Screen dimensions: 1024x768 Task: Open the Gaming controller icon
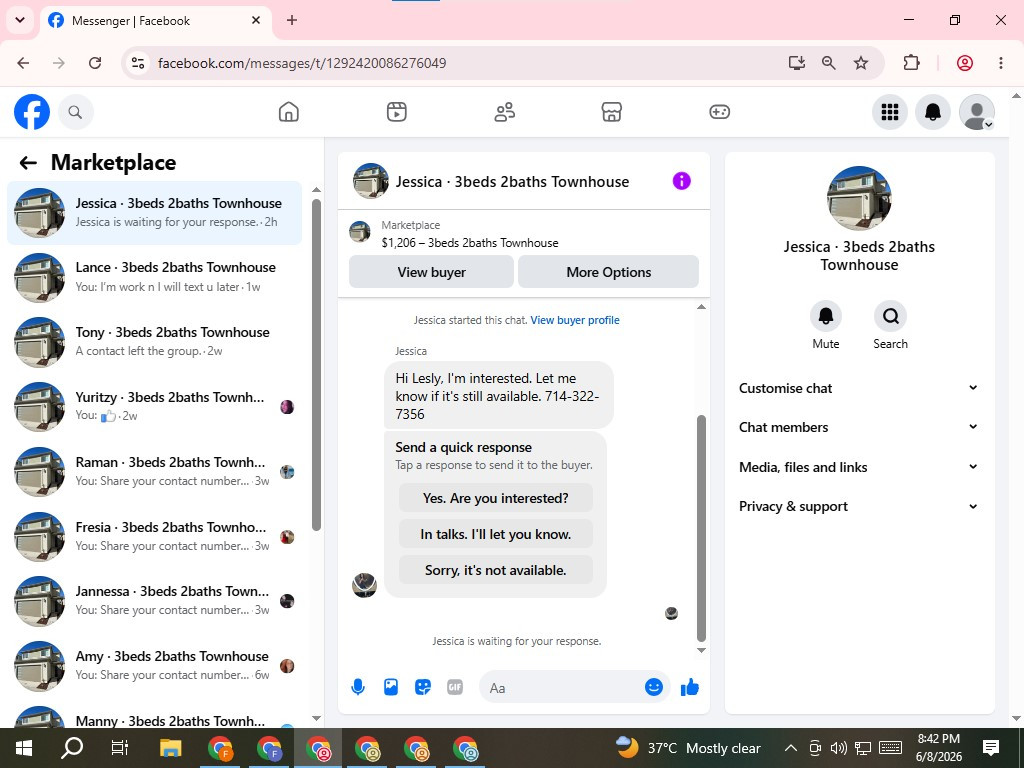(x=719, y=112)
